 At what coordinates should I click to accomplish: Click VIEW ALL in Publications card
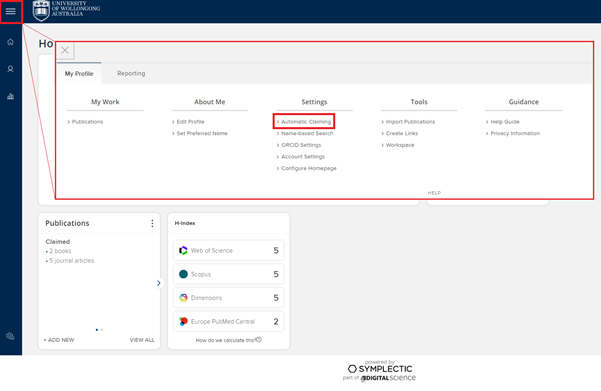pos(142,340)
